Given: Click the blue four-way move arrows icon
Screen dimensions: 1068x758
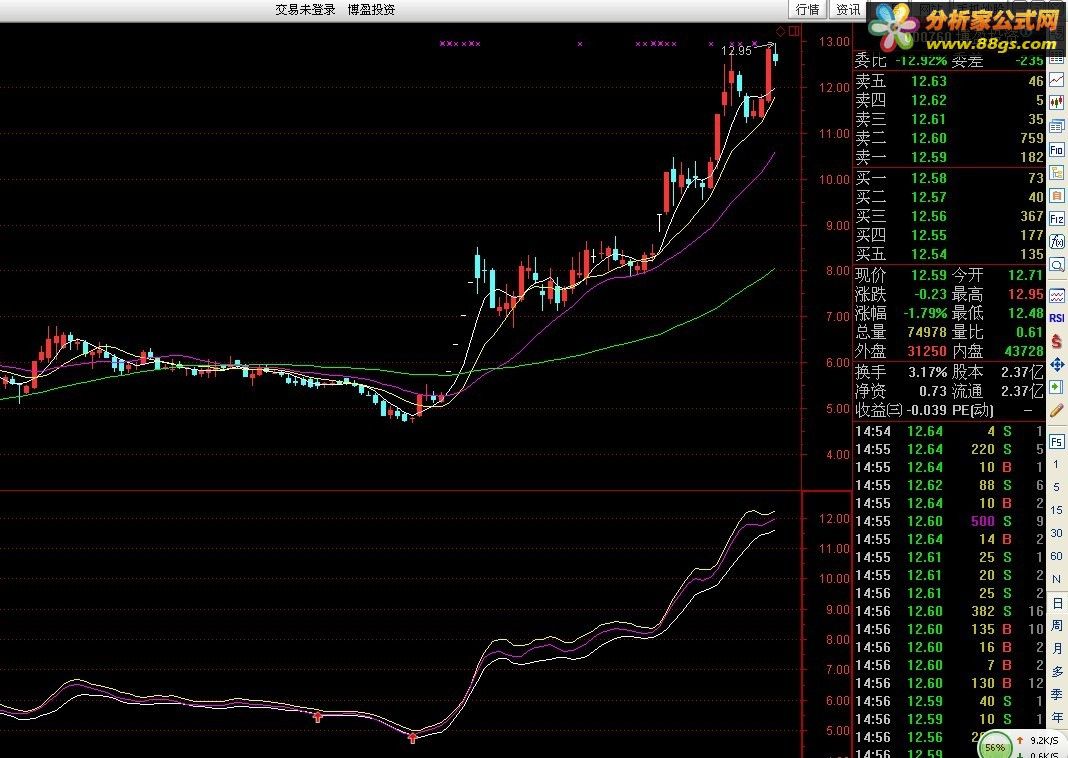Looking at the screenshot, I should (x=1056, y=364).
